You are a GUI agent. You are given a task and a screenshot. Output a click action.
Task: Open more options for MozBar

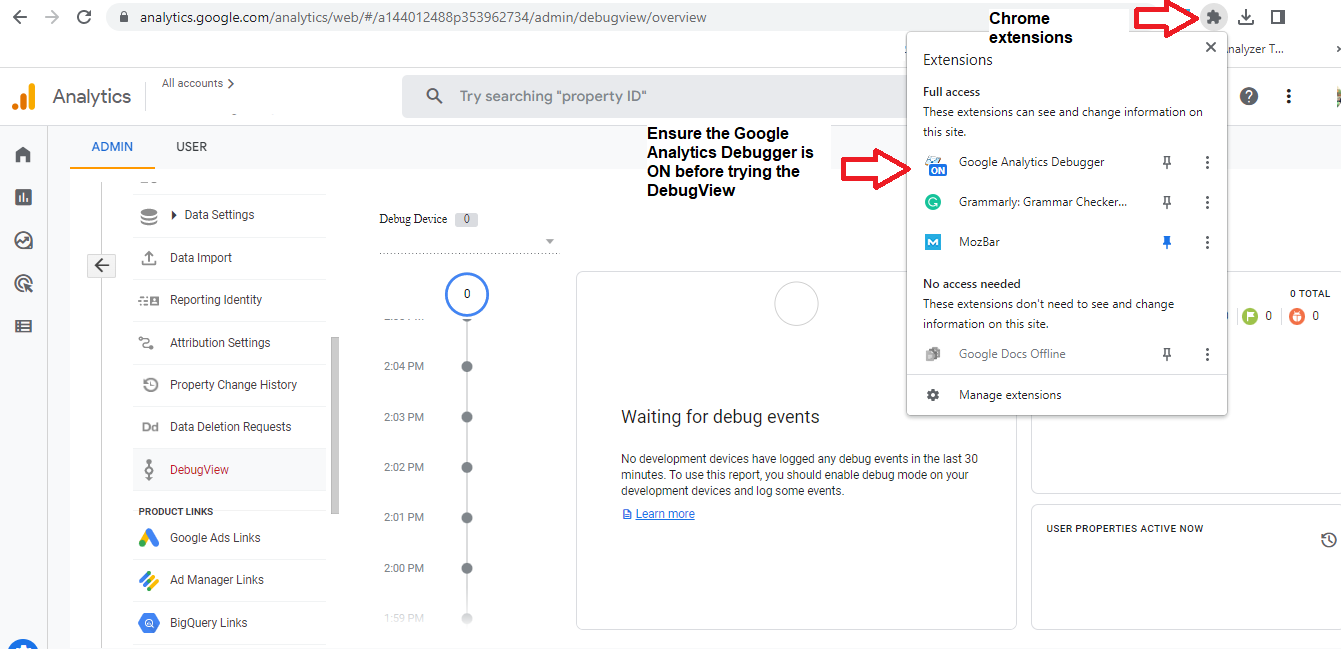coord(1207,242)
